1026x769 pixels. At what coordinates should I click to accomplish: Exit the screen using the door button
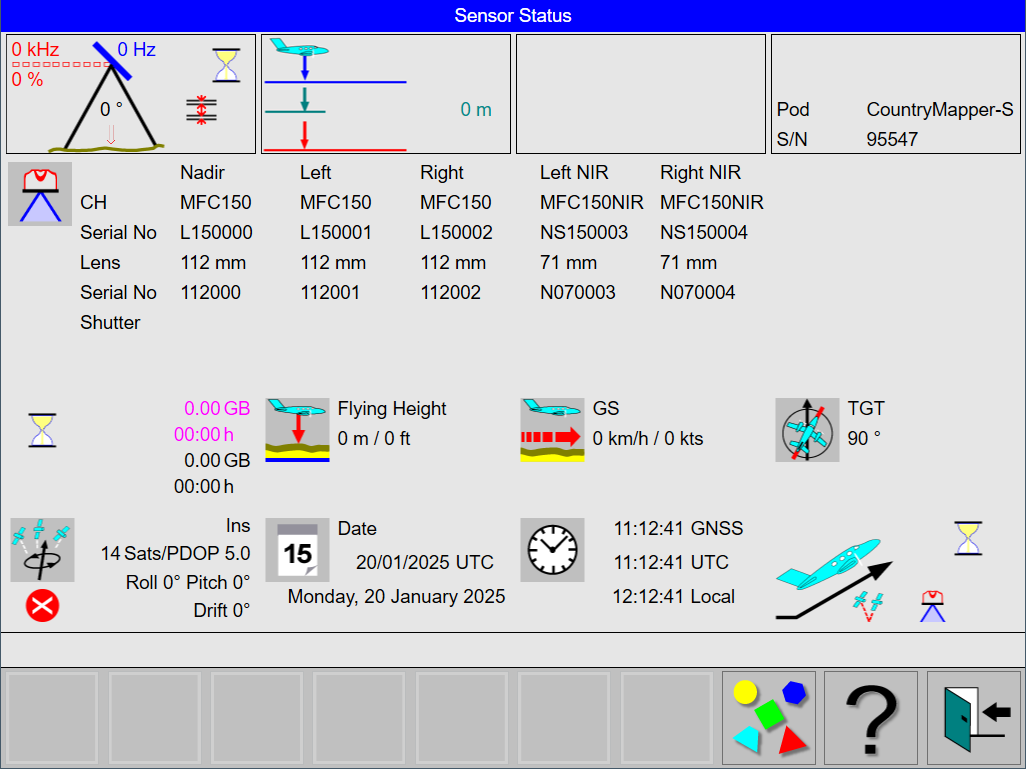[x=973, y=717]
